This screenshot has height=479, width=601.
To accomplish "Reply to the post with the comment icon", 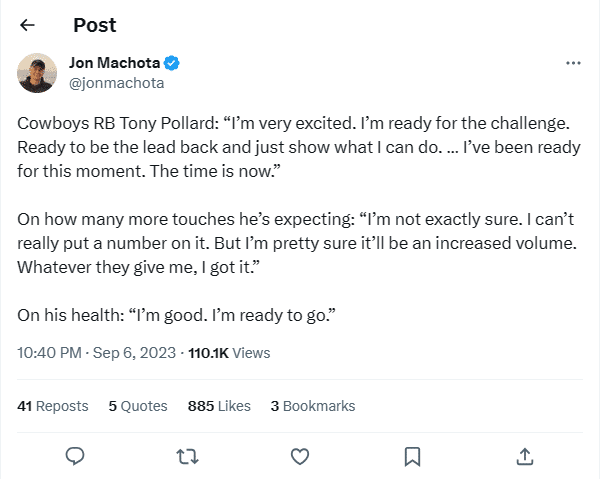I will click(74, 455).
